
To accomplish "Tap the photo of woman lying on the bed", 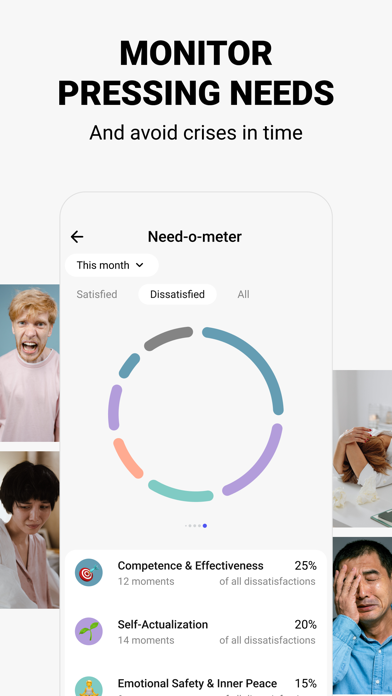I will [362, 449].
